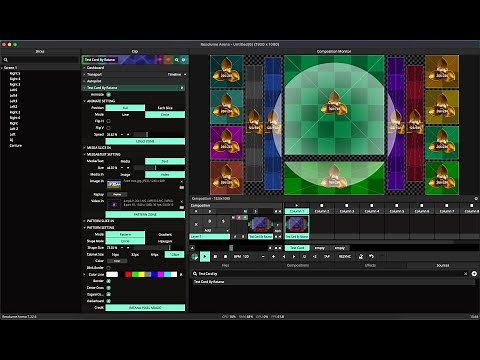Toggle the Center Cross checkbox
Image resolution: width=480 pixels, height=360 pixels.
pyautogui.click(x=108, y=288)
